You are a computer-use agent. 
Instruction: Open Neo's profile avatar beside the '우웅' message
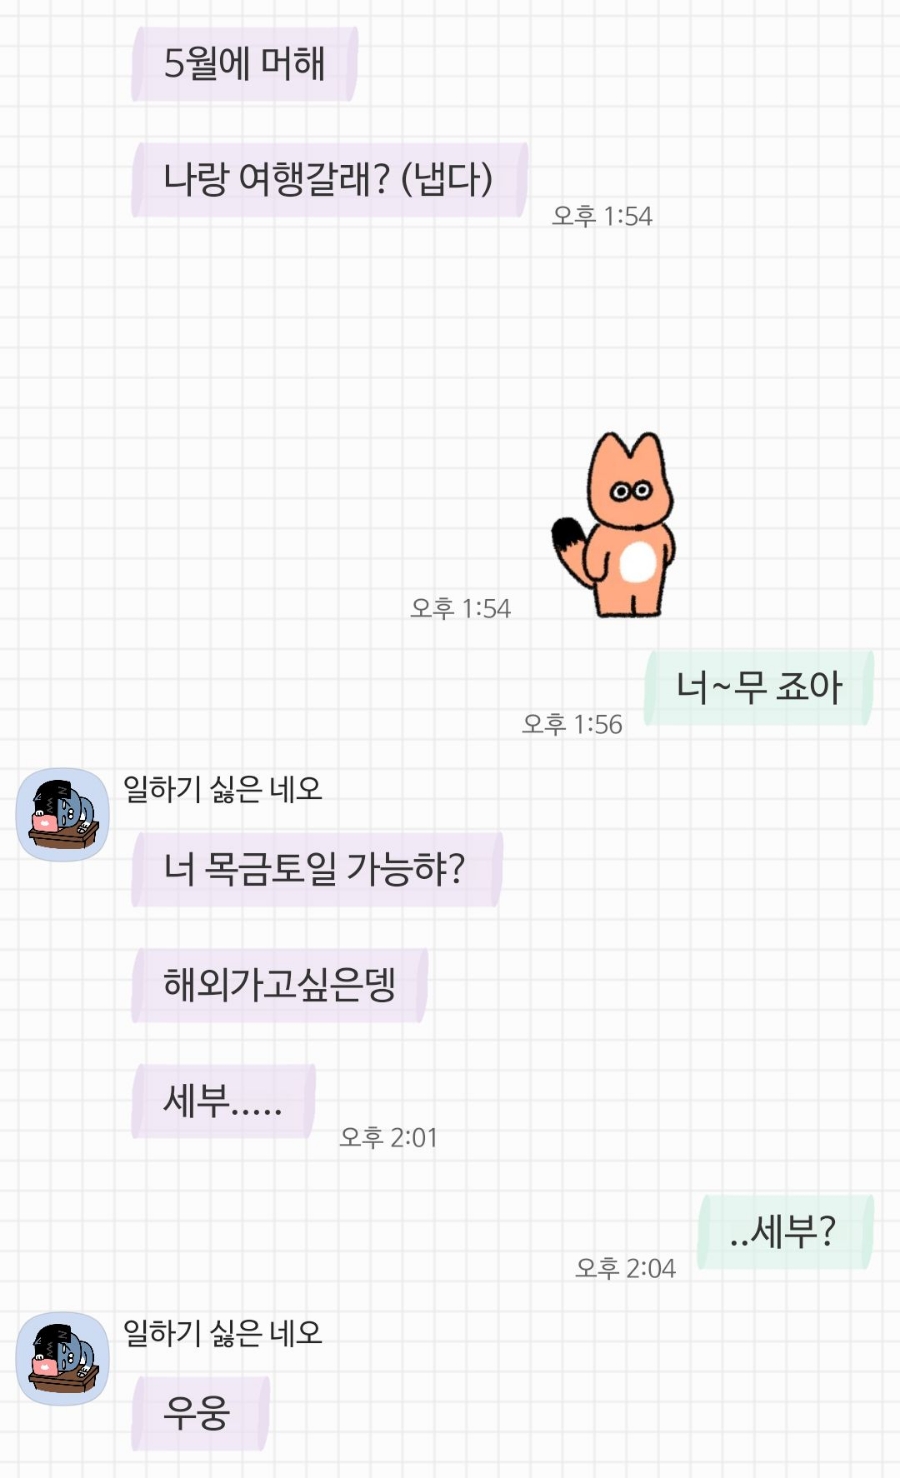pos(63,1358)
